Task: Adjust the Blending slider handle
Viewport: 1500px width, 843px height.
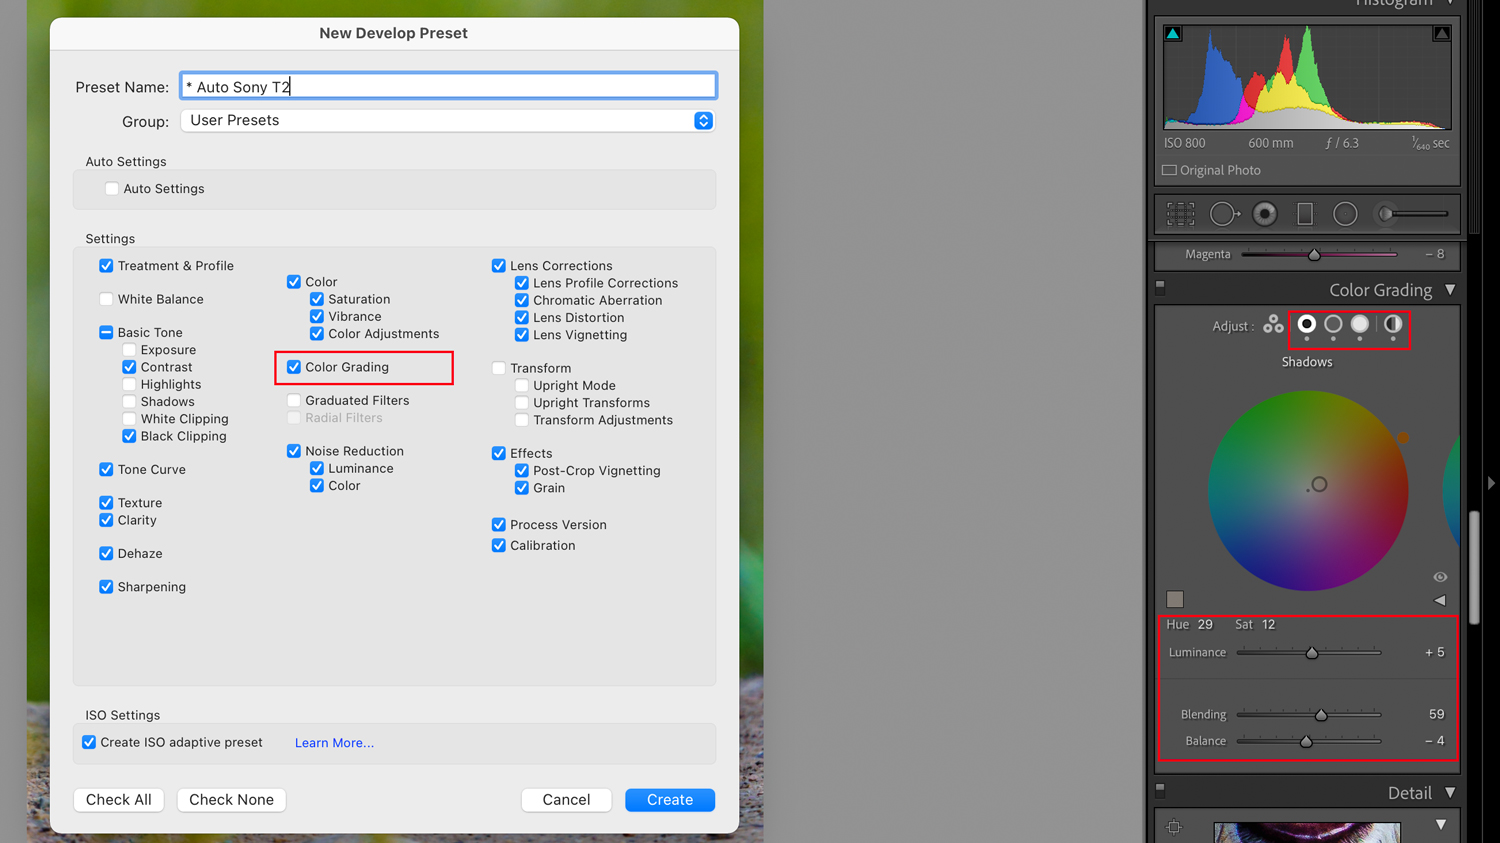Action: [1321, 715]
